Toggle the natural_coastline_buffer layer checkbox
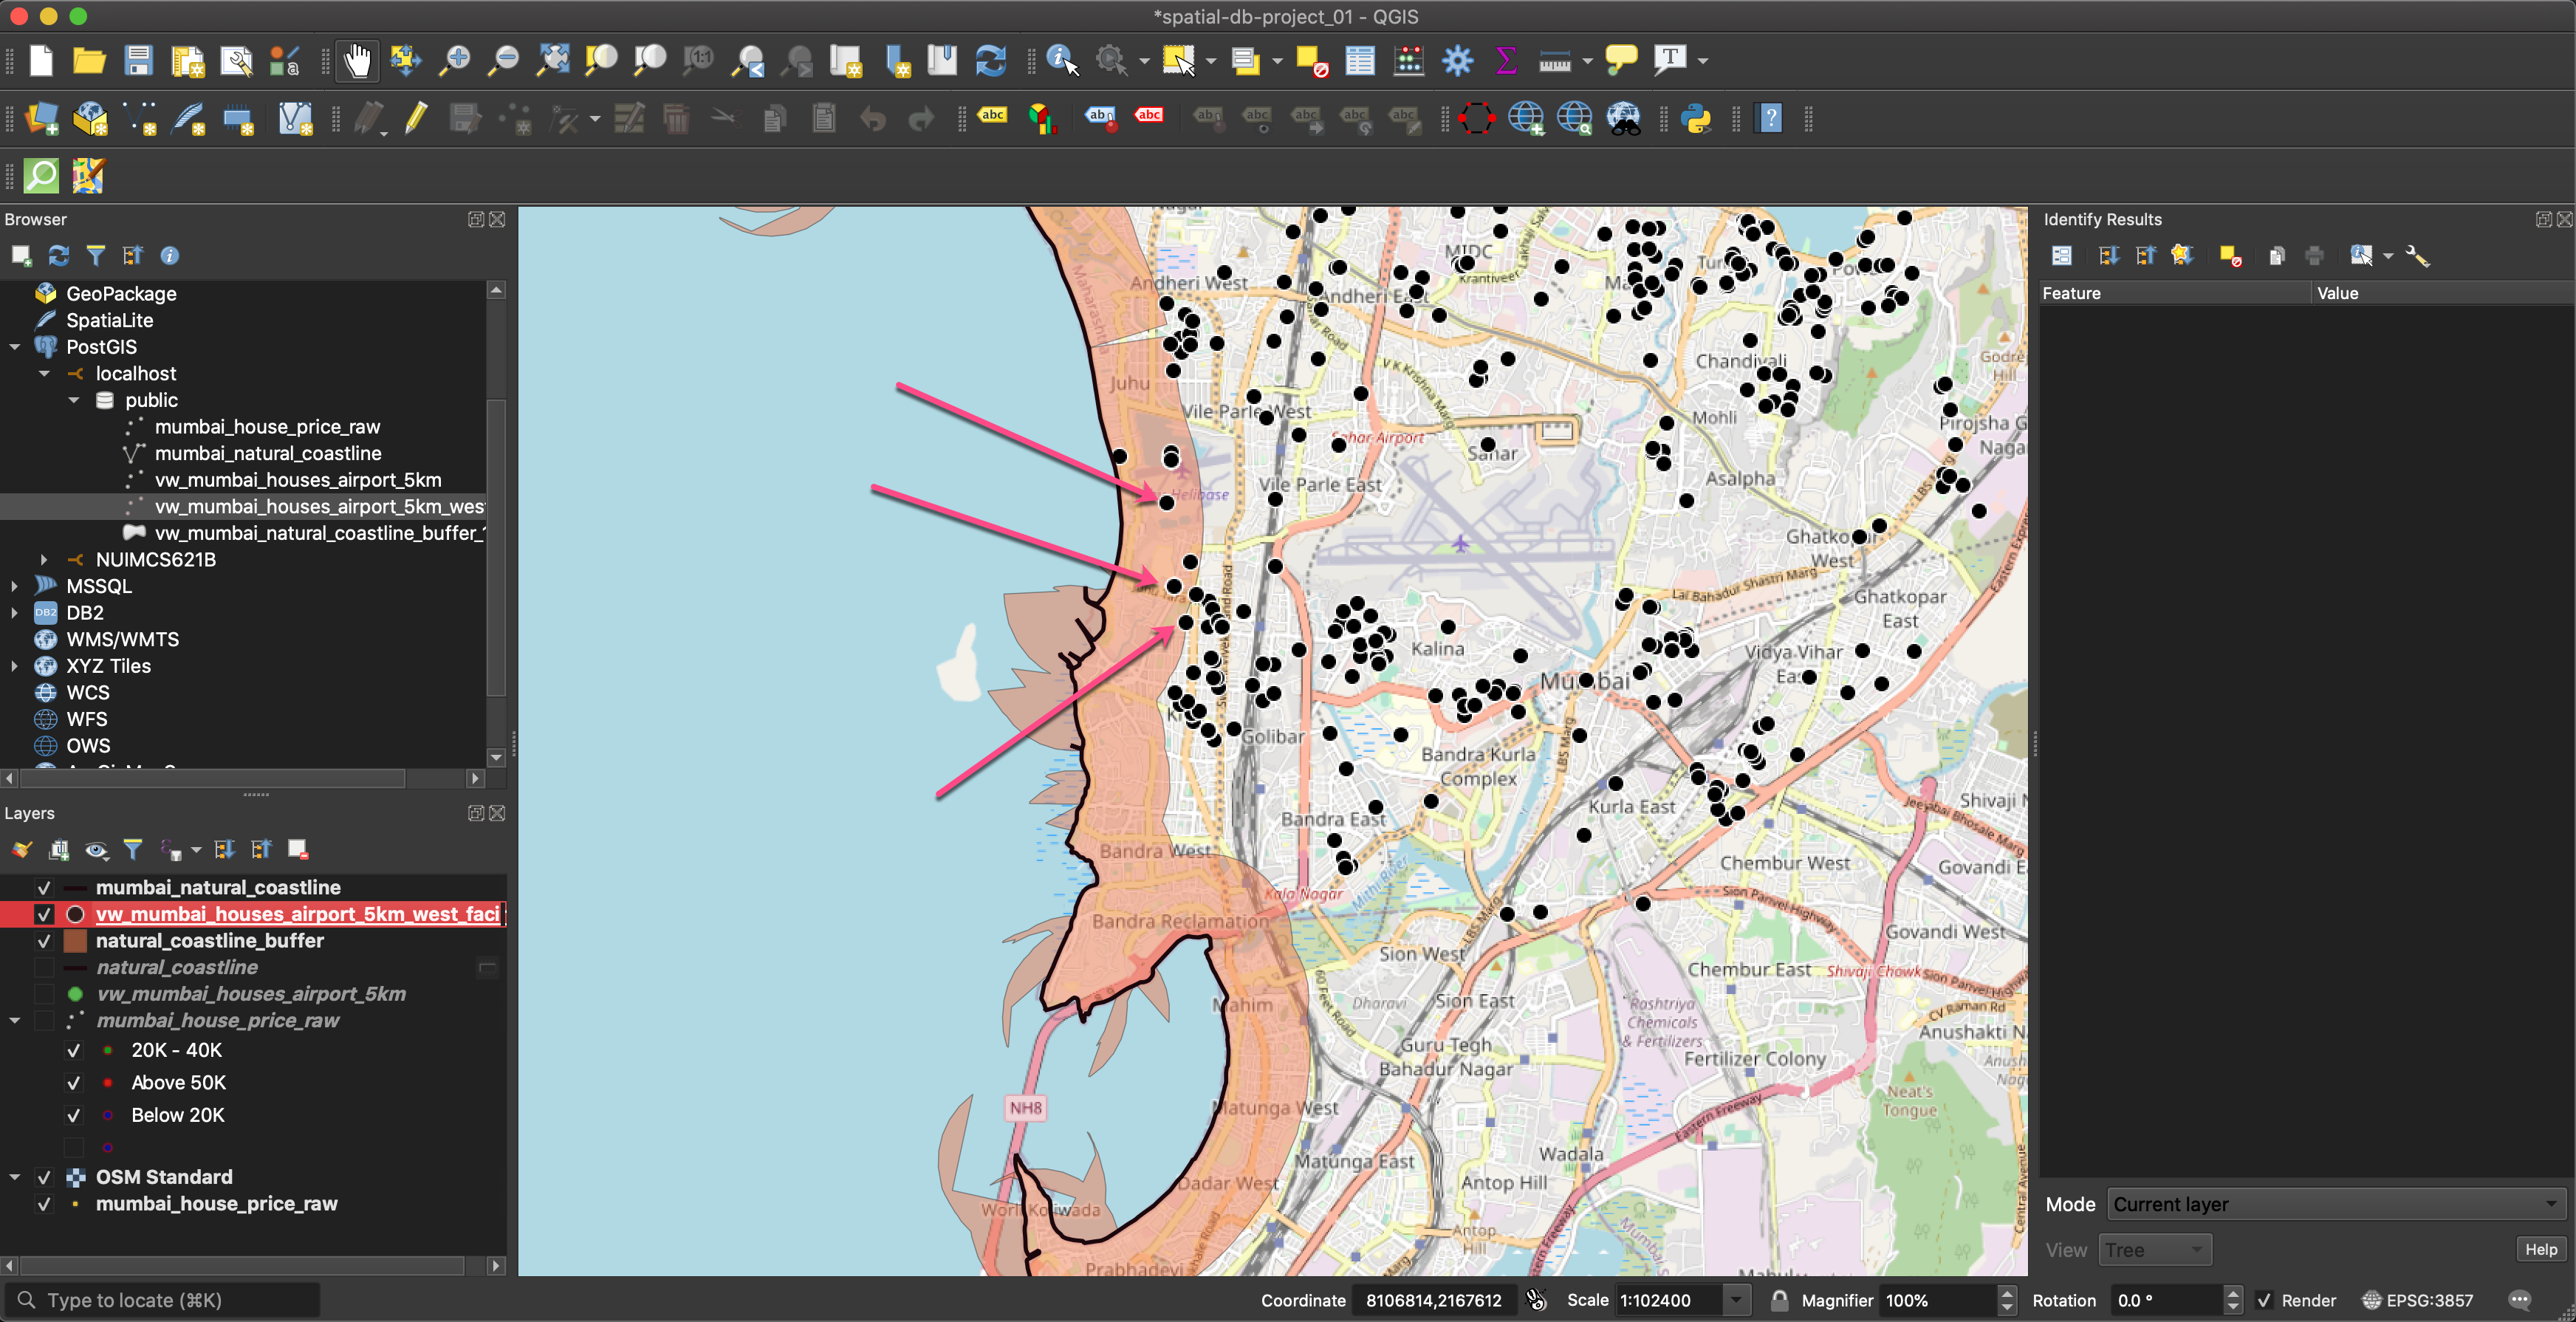The image size is (2576, 1322). [44, 941]
